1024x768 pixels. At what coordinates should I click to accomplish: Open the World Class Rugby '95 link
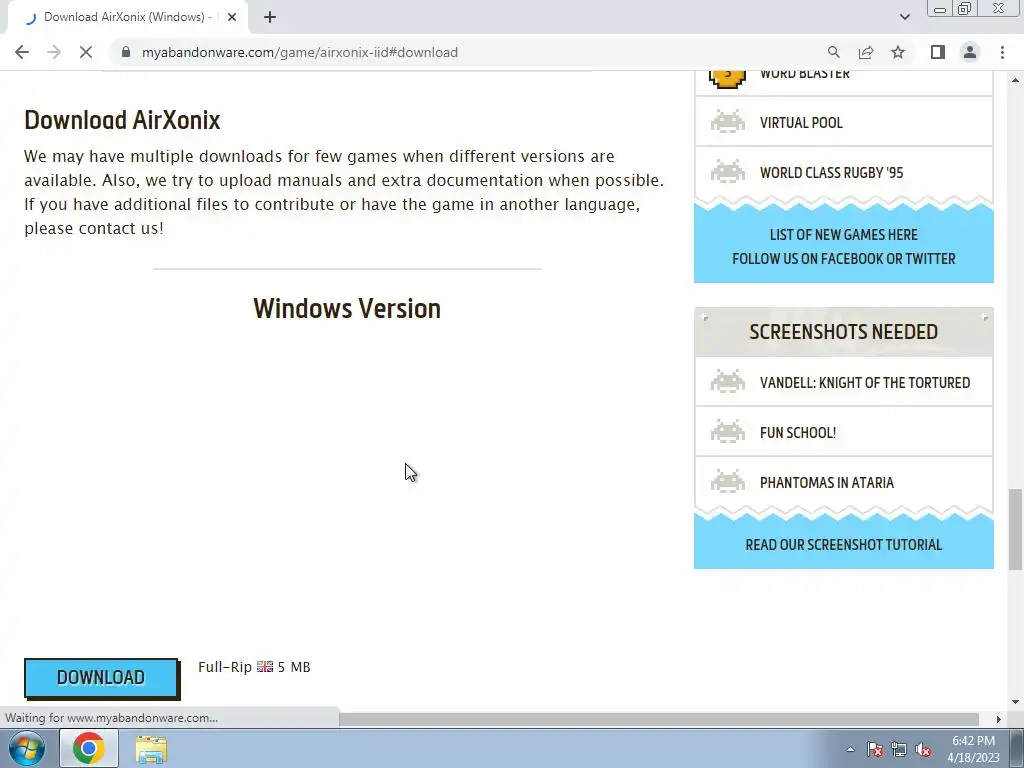coord(831,172)
